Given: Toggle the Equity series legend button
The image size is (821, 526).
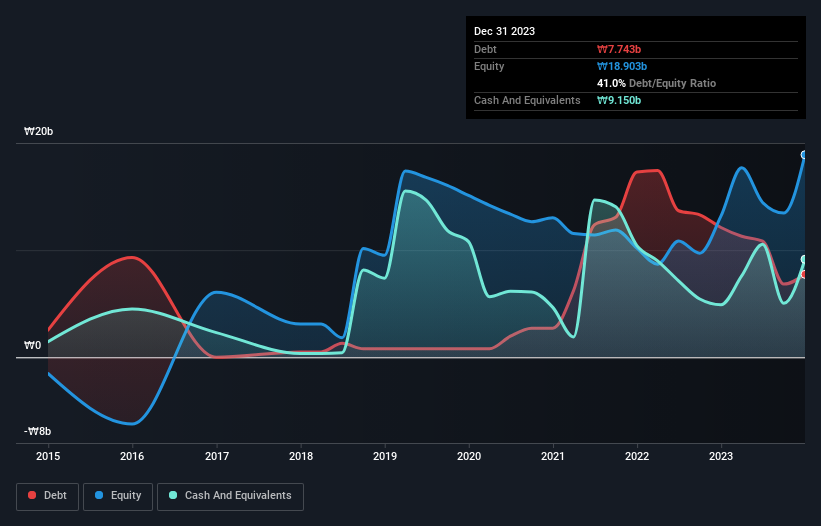Looking at the screenshot, I should (118, 496).
